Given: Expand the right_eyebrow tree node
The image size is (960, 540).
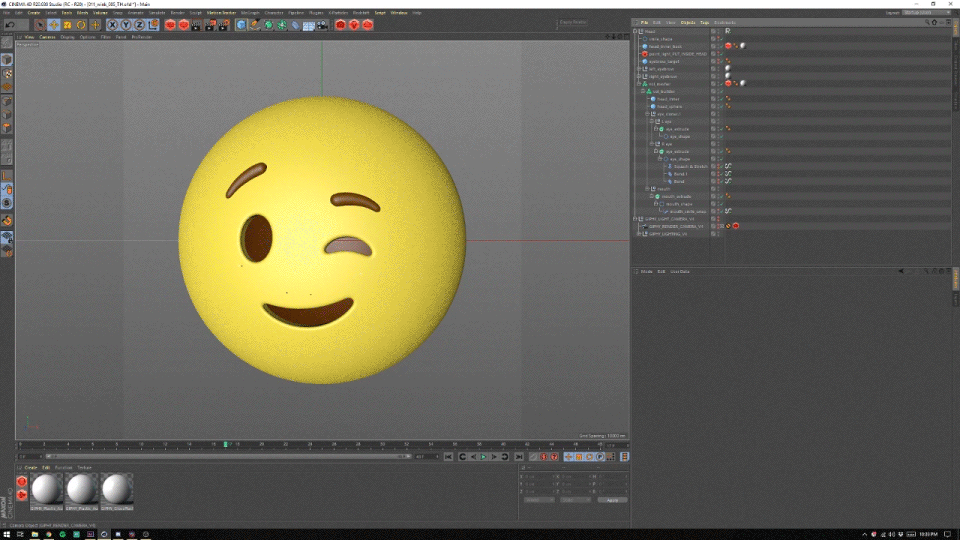Looking at the screenshot, I should [x=639, y=77].
